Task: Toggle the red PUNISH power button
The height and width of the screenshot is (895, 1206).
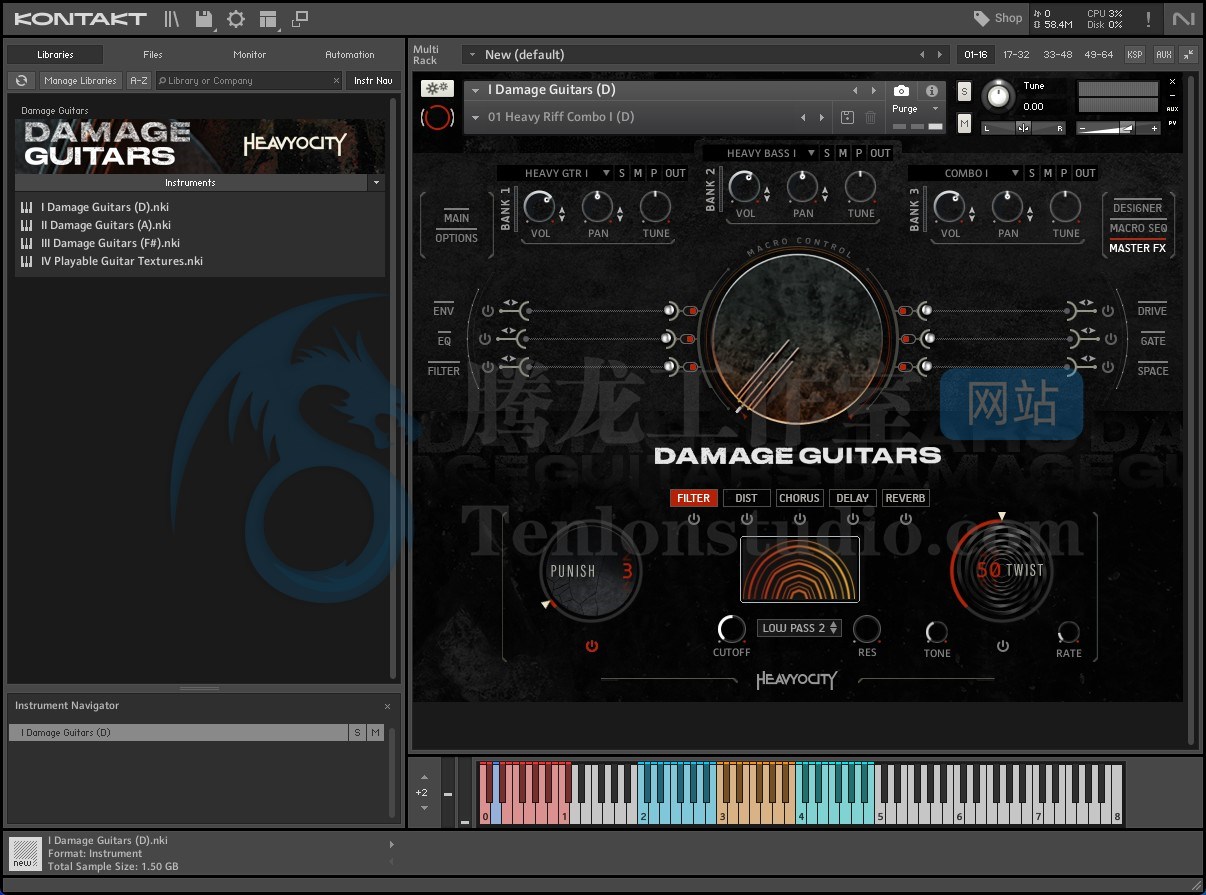Action: click(592, 647)
